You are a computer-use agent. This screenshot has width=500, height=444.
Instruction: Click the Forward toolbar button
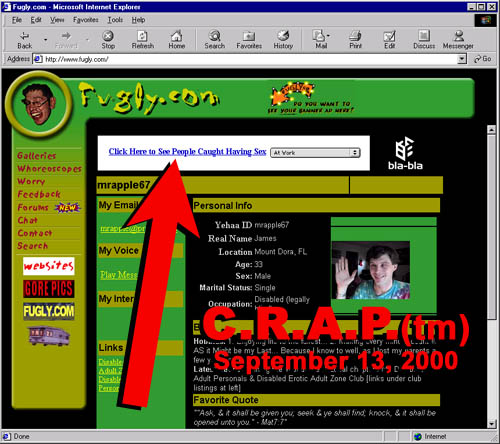(66, 40)
